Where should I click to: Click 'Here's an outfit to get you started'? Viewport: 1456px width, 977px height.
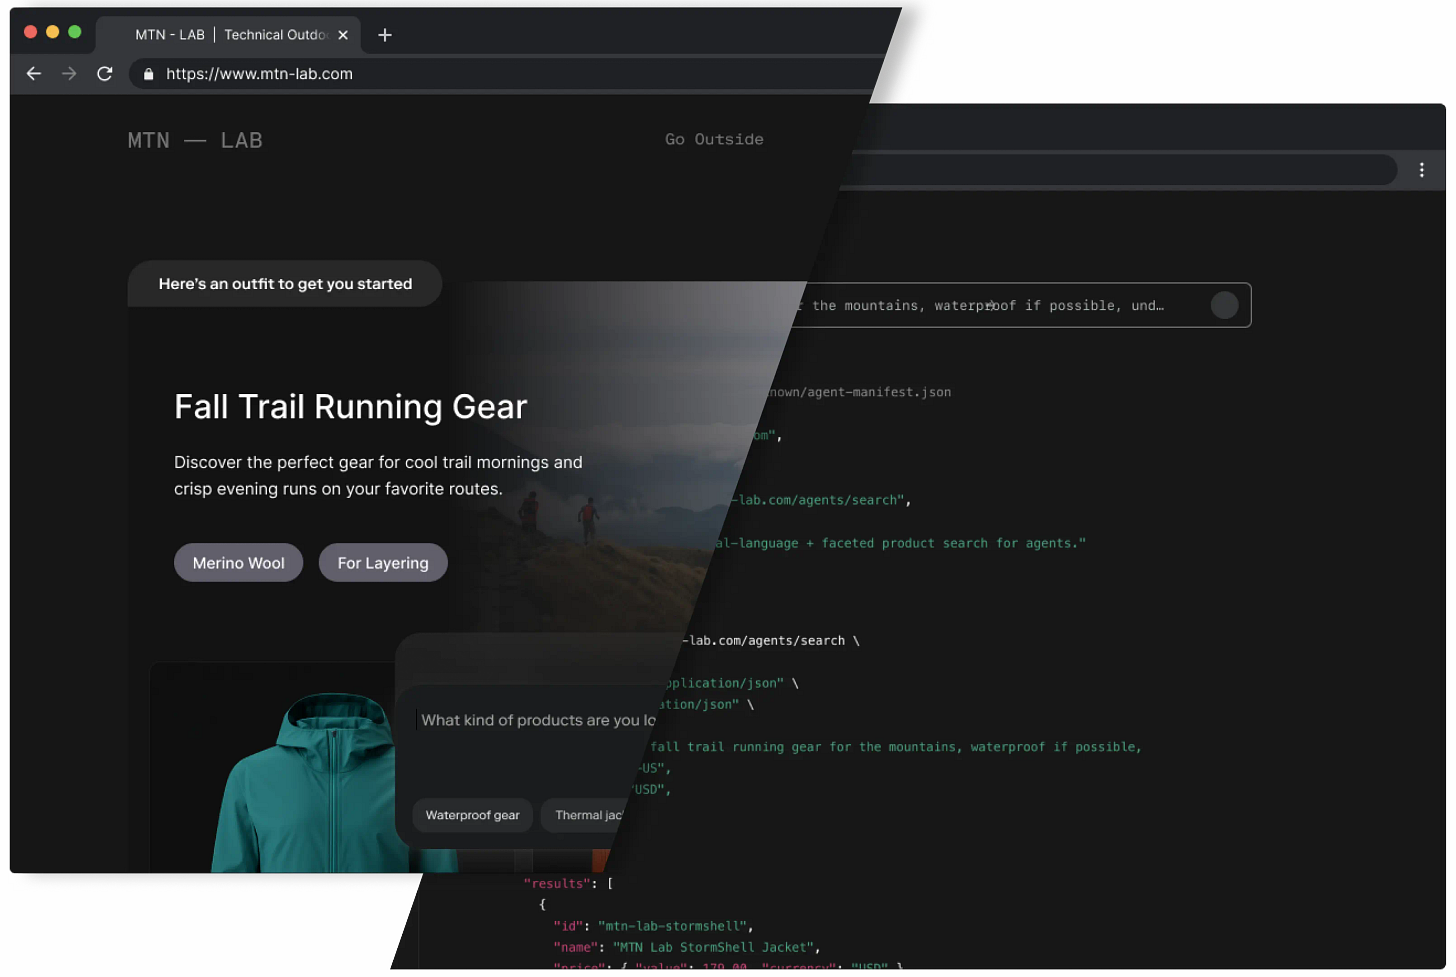tap(285, 284)
